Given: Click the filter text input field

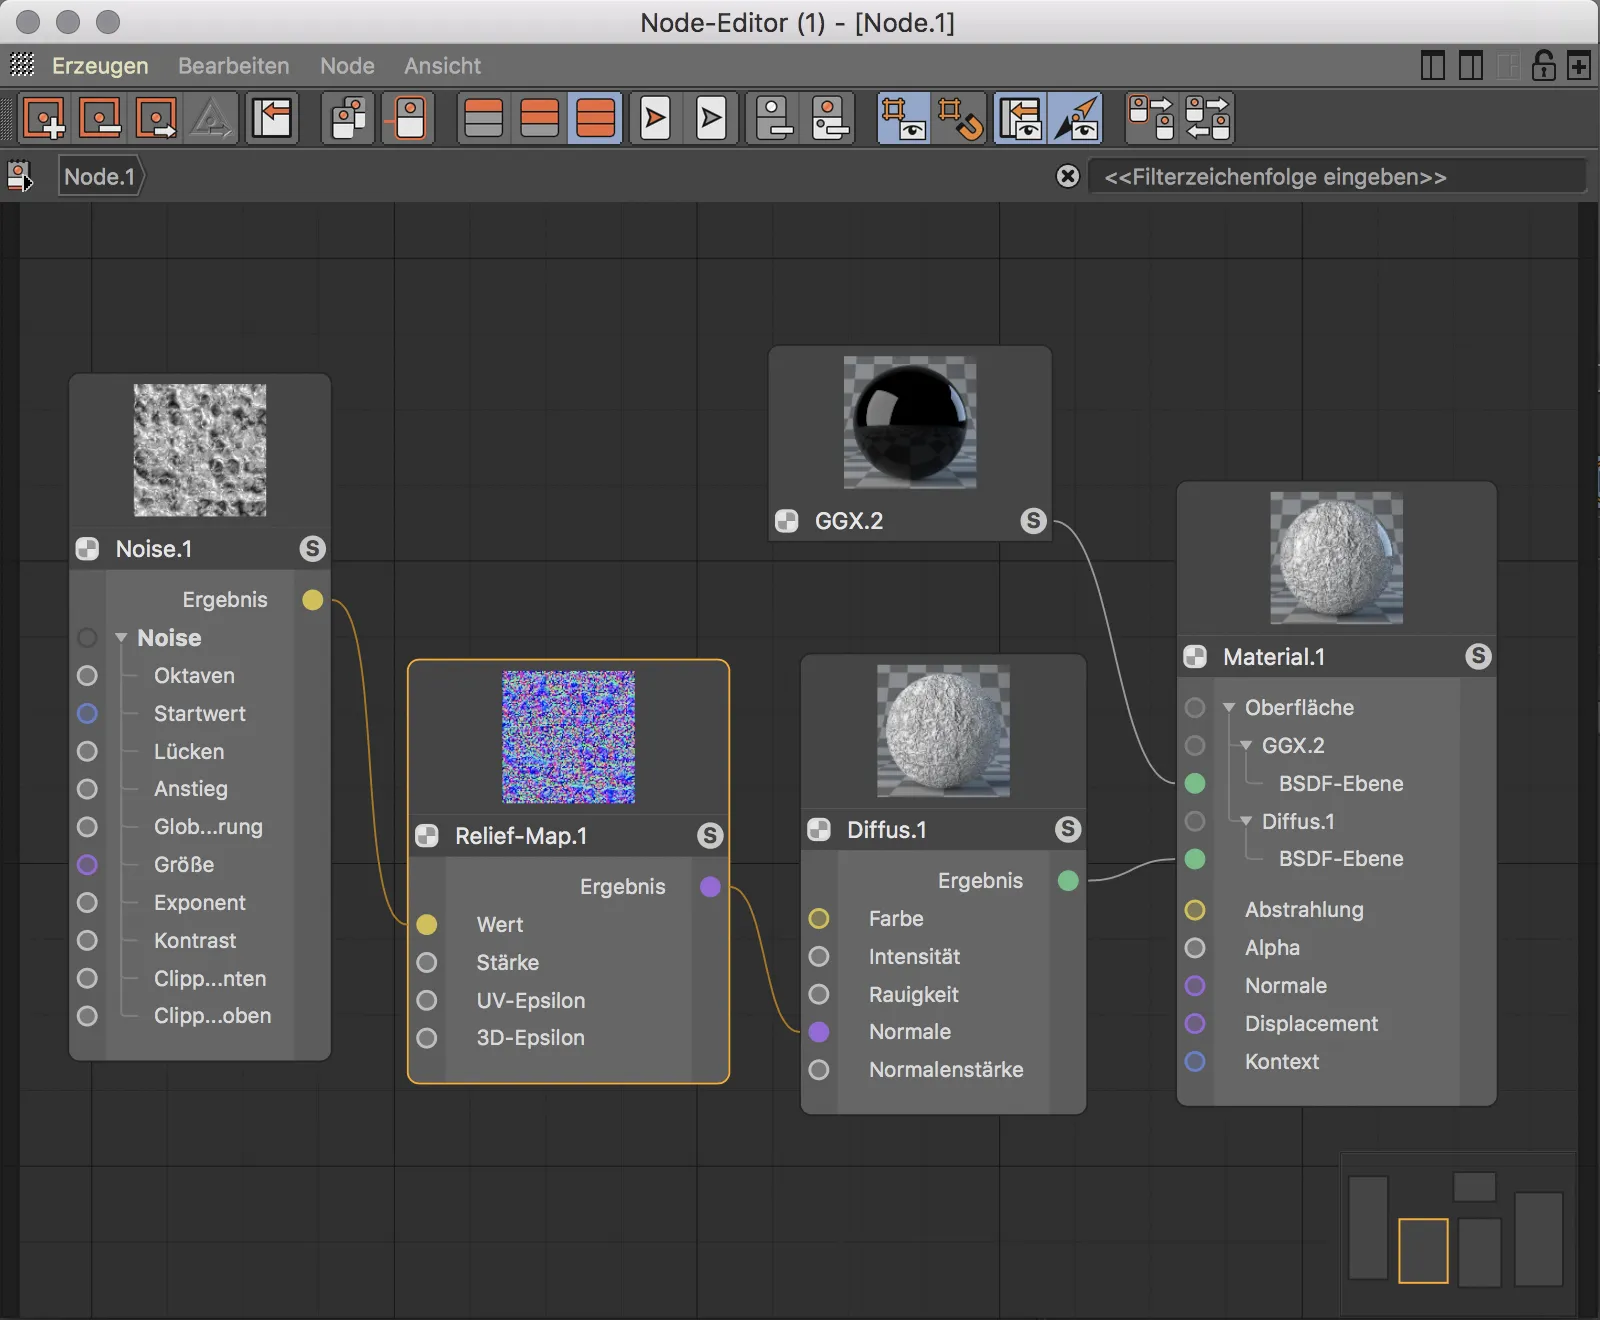Looking at the screenshot, I should (1335, 177).
